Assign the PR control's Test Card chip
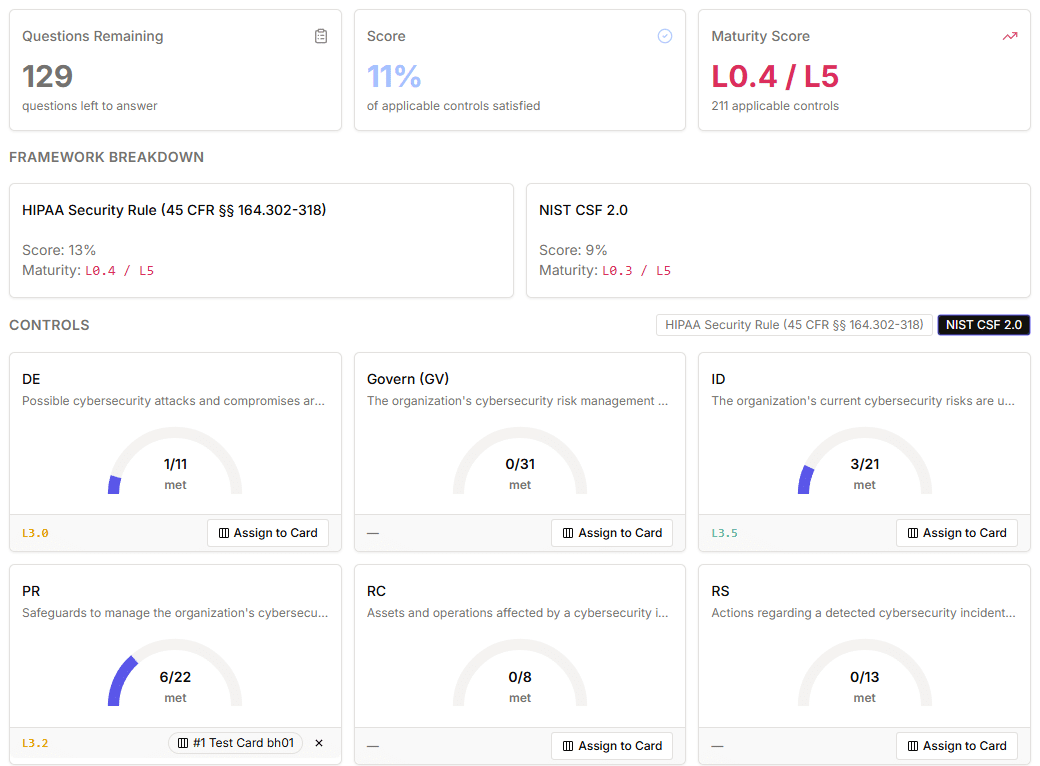 coord(236,743)
